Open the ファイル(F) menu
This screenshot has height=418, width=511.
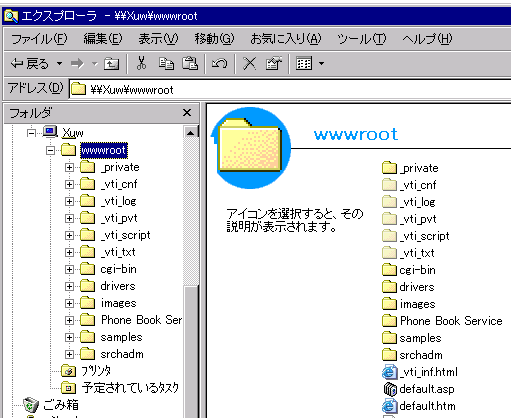point(39,39)
